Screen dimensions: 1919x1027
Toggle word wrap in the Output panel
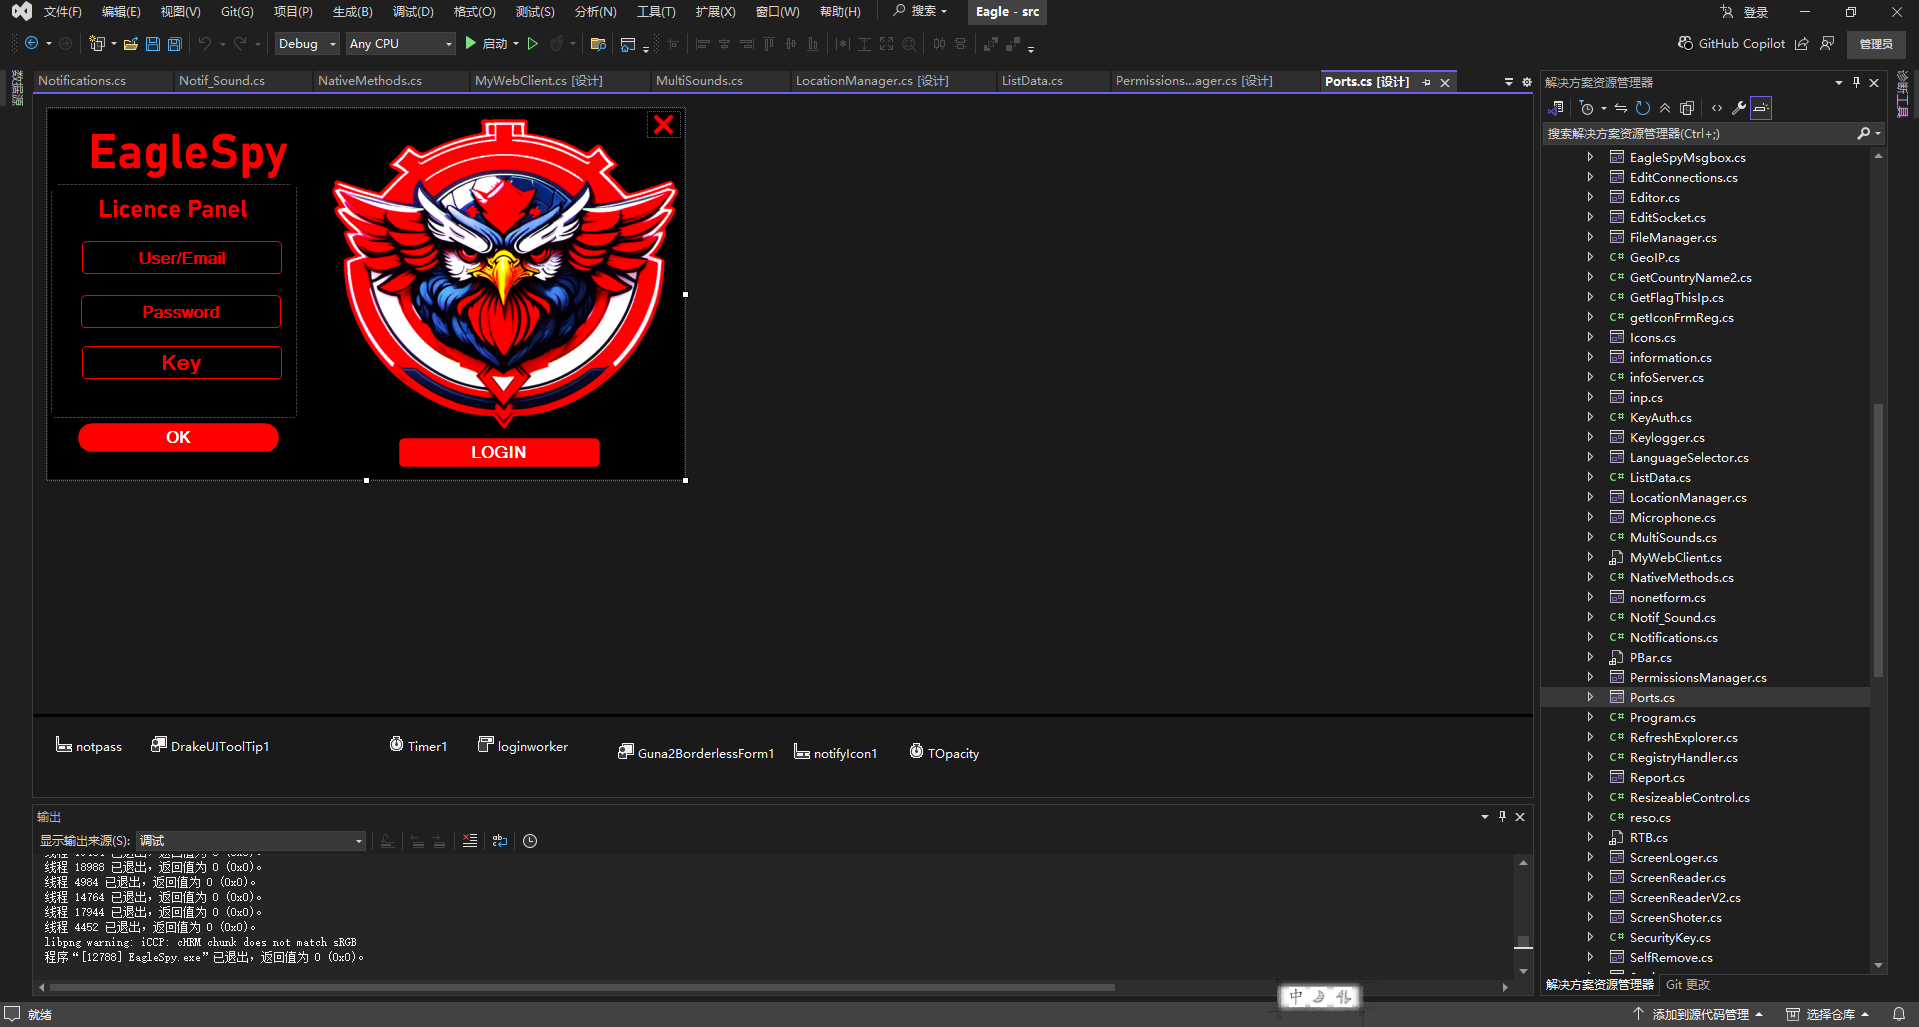500,841
